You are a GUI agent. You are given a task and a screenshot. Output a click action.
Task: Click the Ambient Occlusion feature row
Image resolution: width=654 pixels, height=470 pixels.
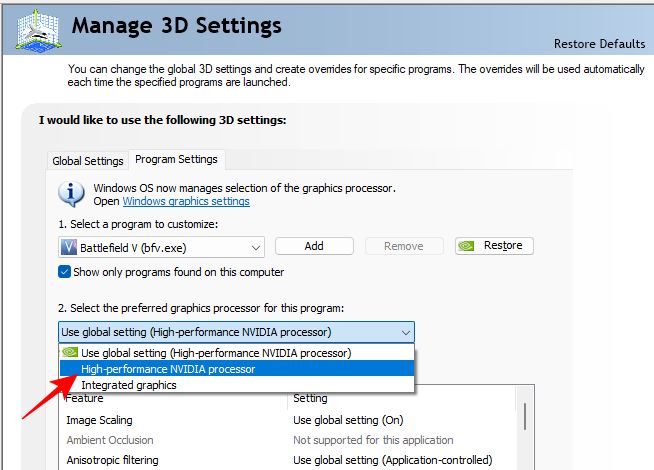pyautogui.click(x=110, y=440)
